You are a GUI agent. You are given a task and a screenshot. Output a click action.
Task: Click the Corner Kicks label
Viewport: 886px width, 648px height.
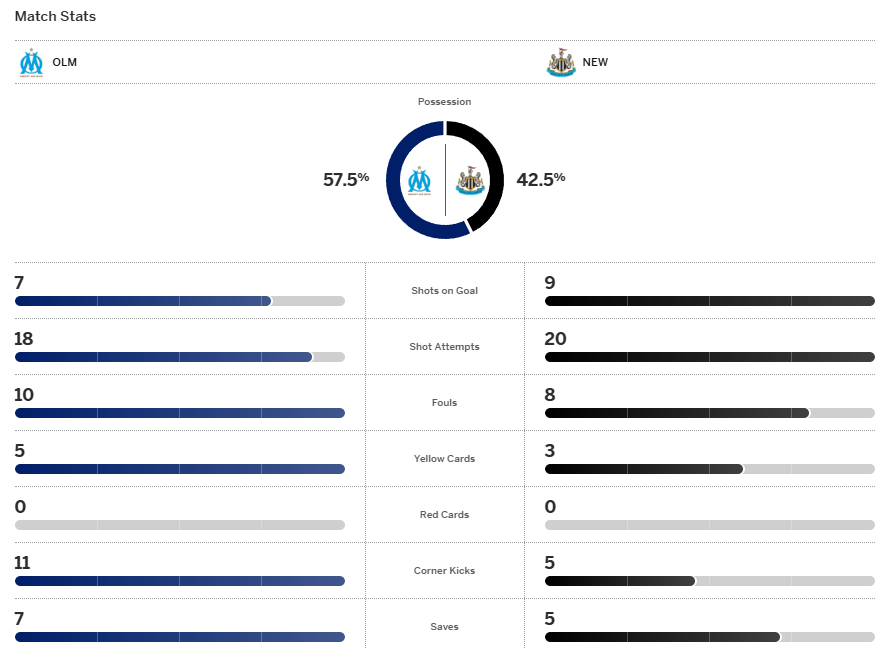(445, 571)
